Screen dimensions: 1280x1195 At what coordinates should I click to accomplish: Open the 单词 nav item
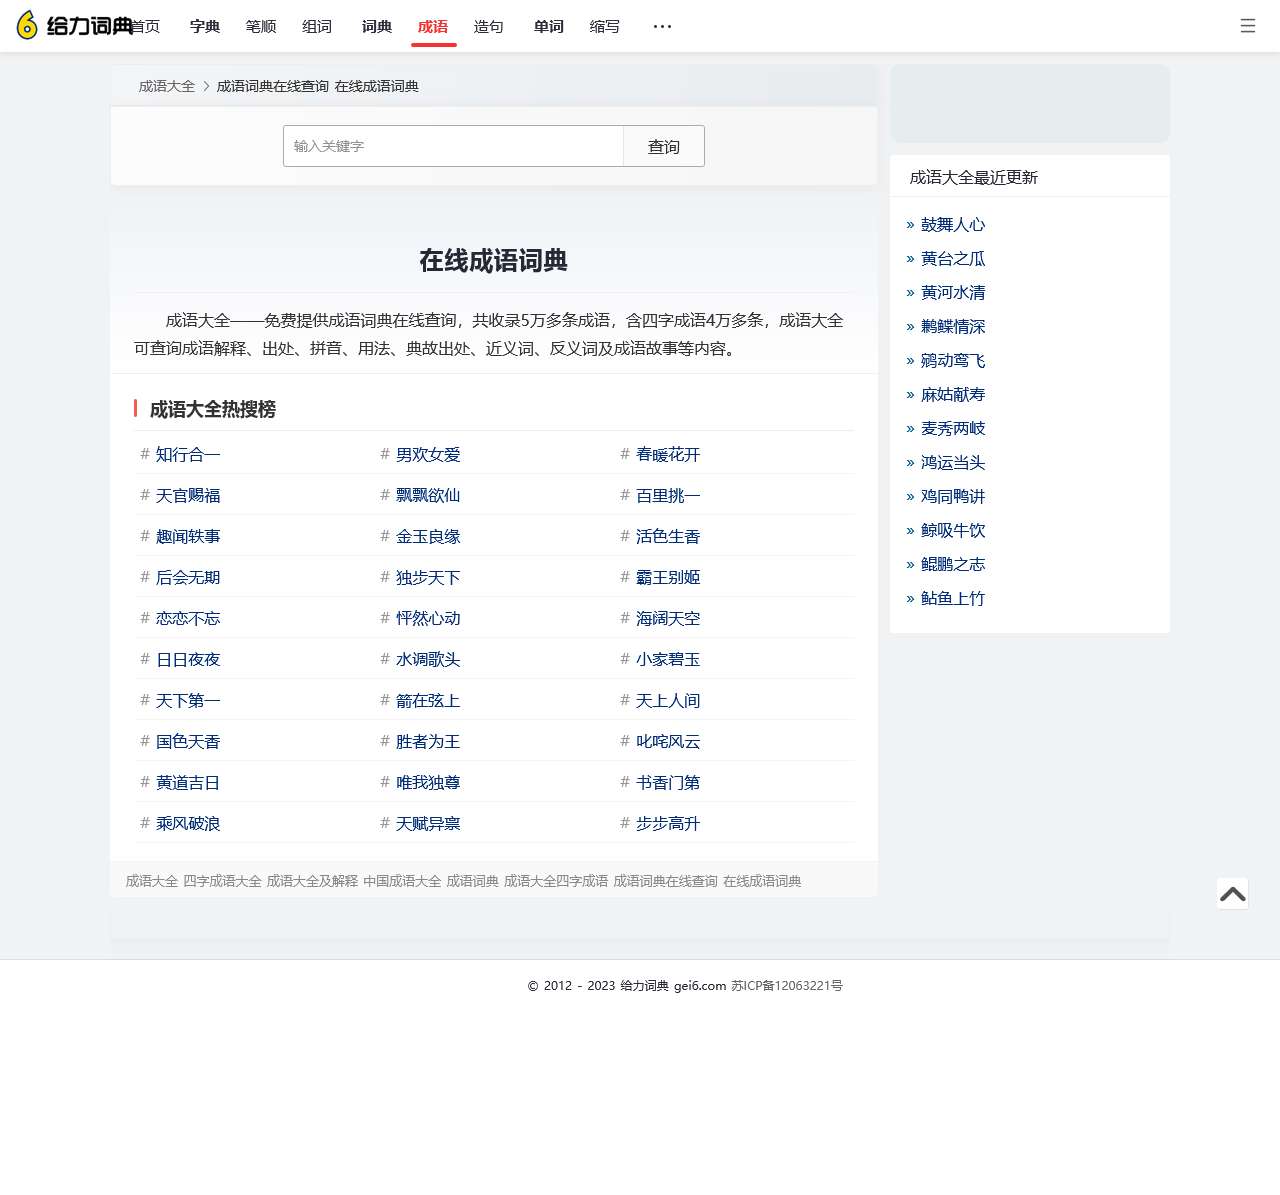(549, 26)
